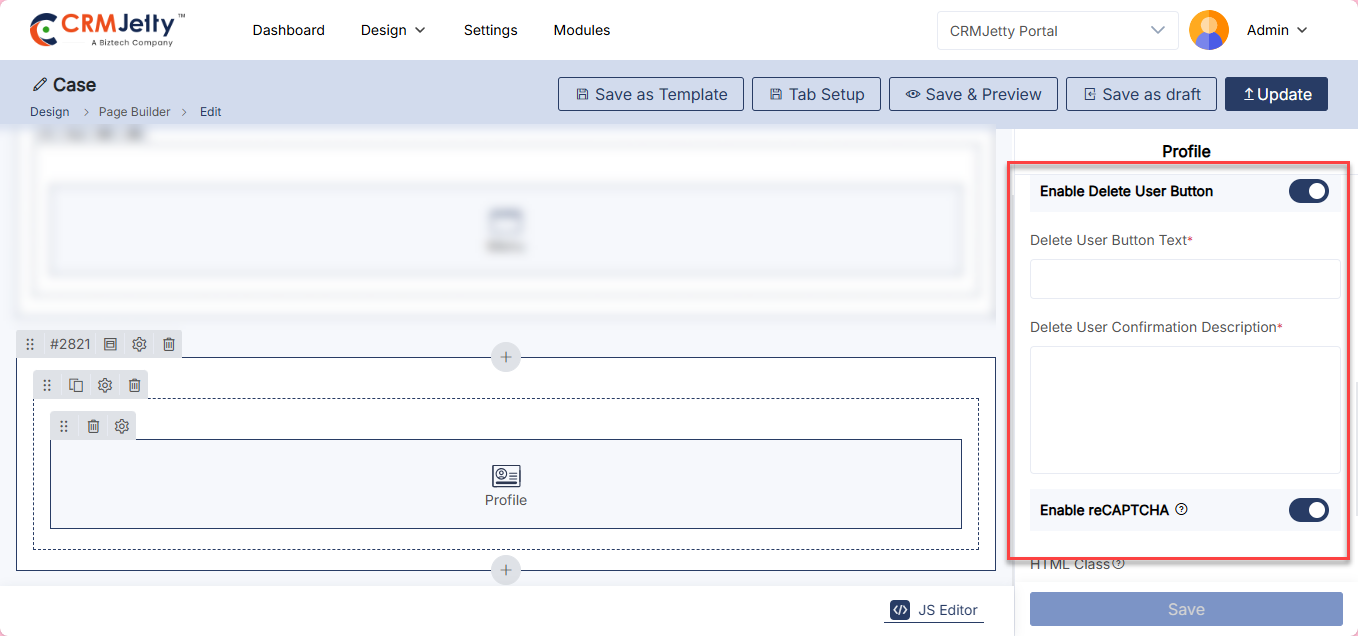Click the plus button above section #2821
This screenshot has height=636, width=1358.
(506, 357)
